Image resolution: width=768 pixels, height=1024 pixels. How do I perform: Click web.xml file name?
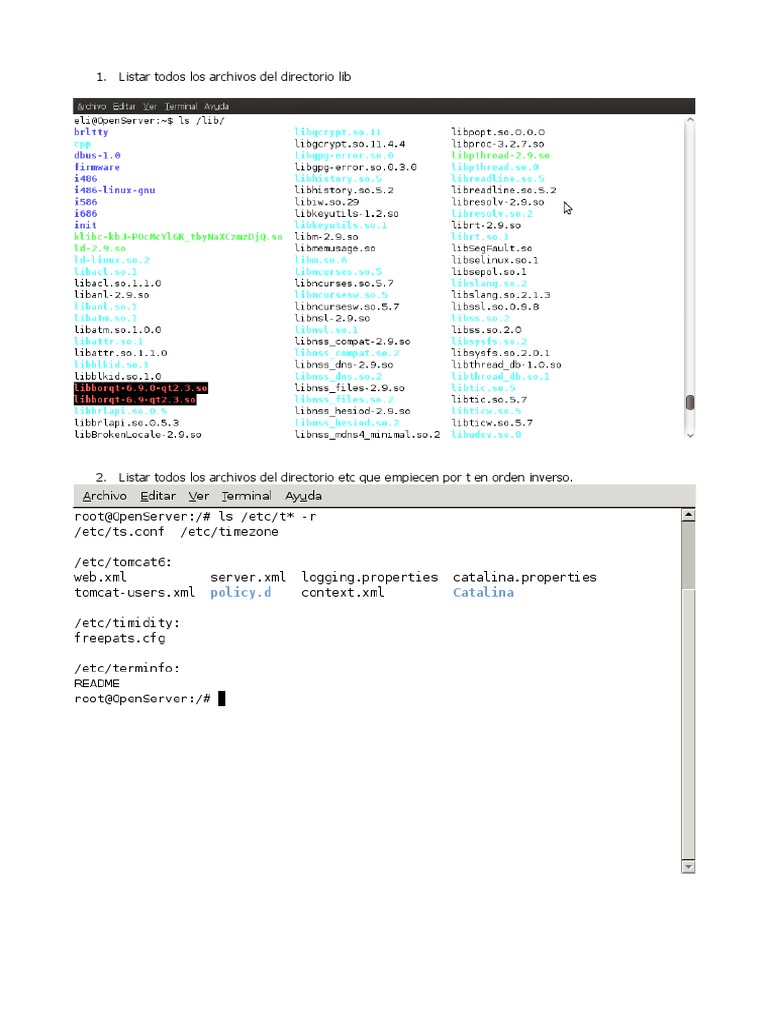coord(100,577)
